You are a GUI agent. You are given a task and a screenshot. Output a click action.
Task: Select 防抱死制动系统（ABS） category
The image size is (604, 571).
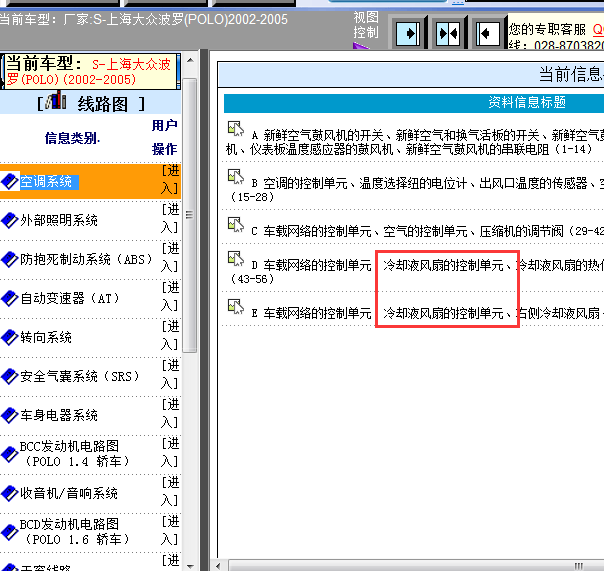click(87, 259)
